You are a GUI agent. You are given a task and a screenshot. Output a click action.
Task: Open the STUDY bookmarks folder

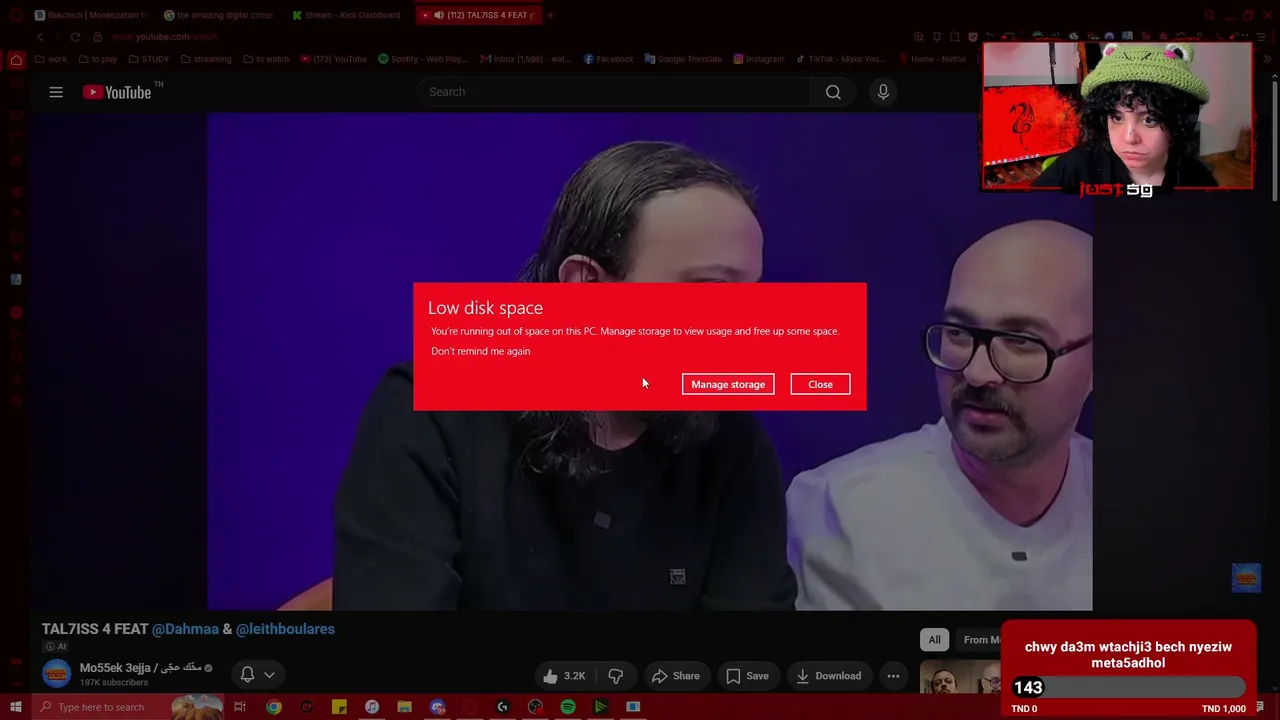[x=149, y=59]
